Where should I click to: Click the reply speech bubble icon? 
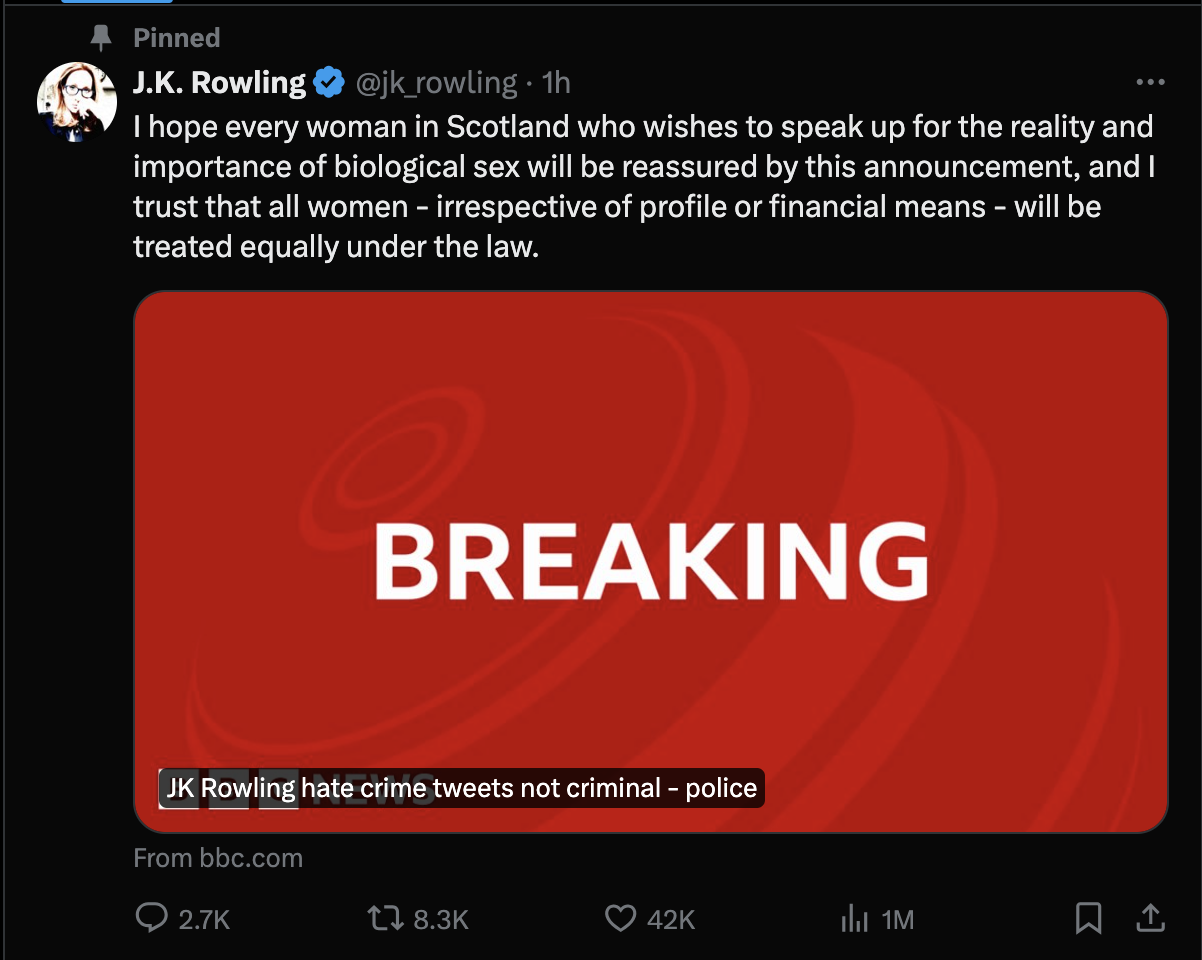(151, 918)
